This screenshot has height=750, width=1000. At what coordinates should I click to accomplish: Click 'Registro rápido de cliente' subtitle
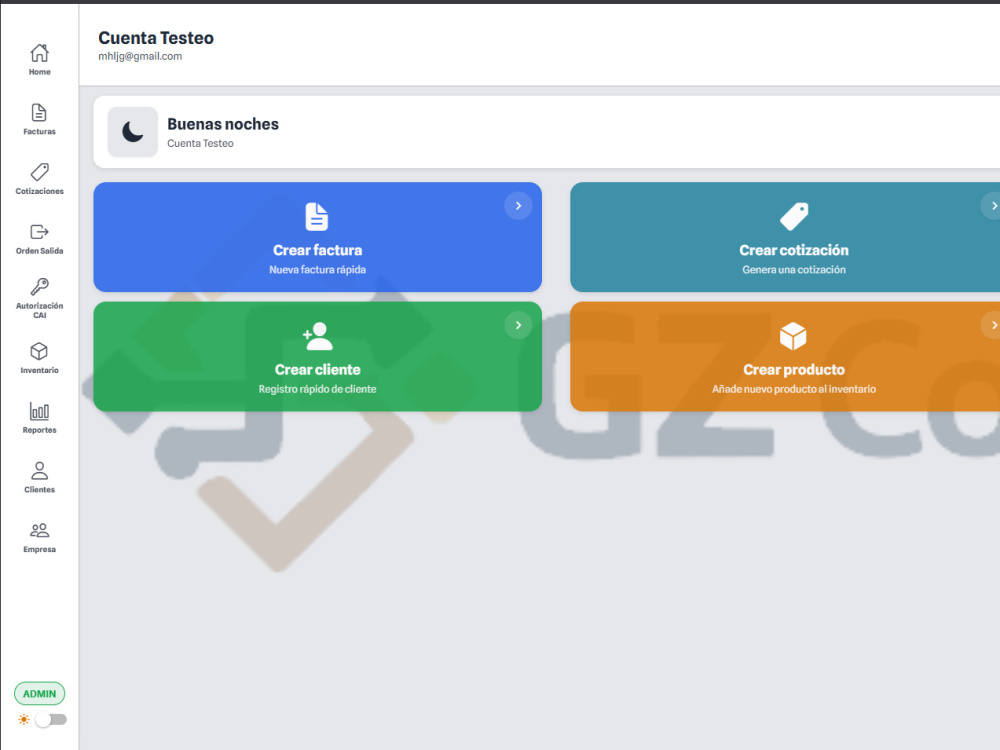[318, 389]
